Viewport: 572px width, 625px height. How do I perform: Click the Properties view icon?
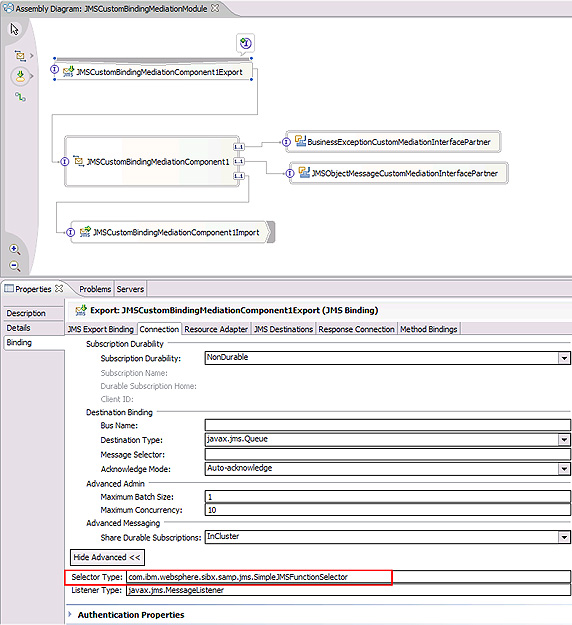[9, 289]
